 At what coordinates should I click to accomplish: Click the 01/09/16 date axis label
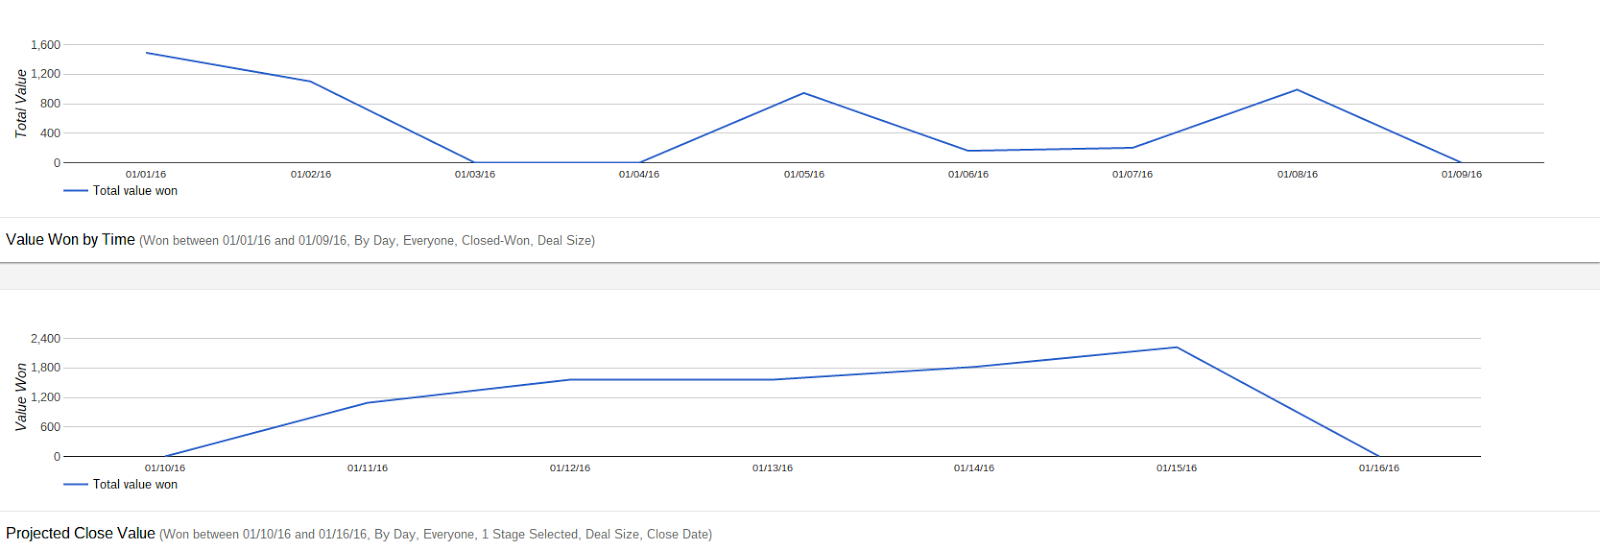[1461, 175]
